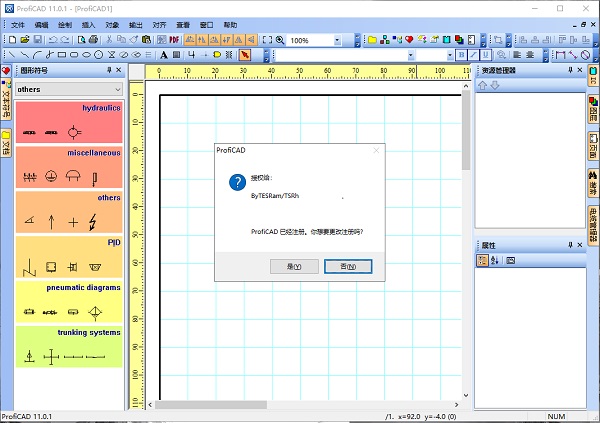Image resolution: width=600 pixels, height=423 pixels.
Task: Open the third menu (Draw)
Action: coord(65,25)
